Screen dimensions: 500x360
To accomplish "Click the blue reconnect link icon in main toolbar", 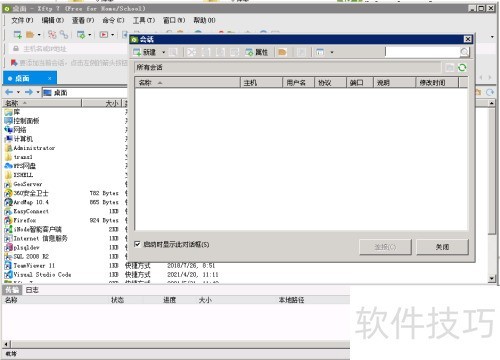I will [64, 34].
